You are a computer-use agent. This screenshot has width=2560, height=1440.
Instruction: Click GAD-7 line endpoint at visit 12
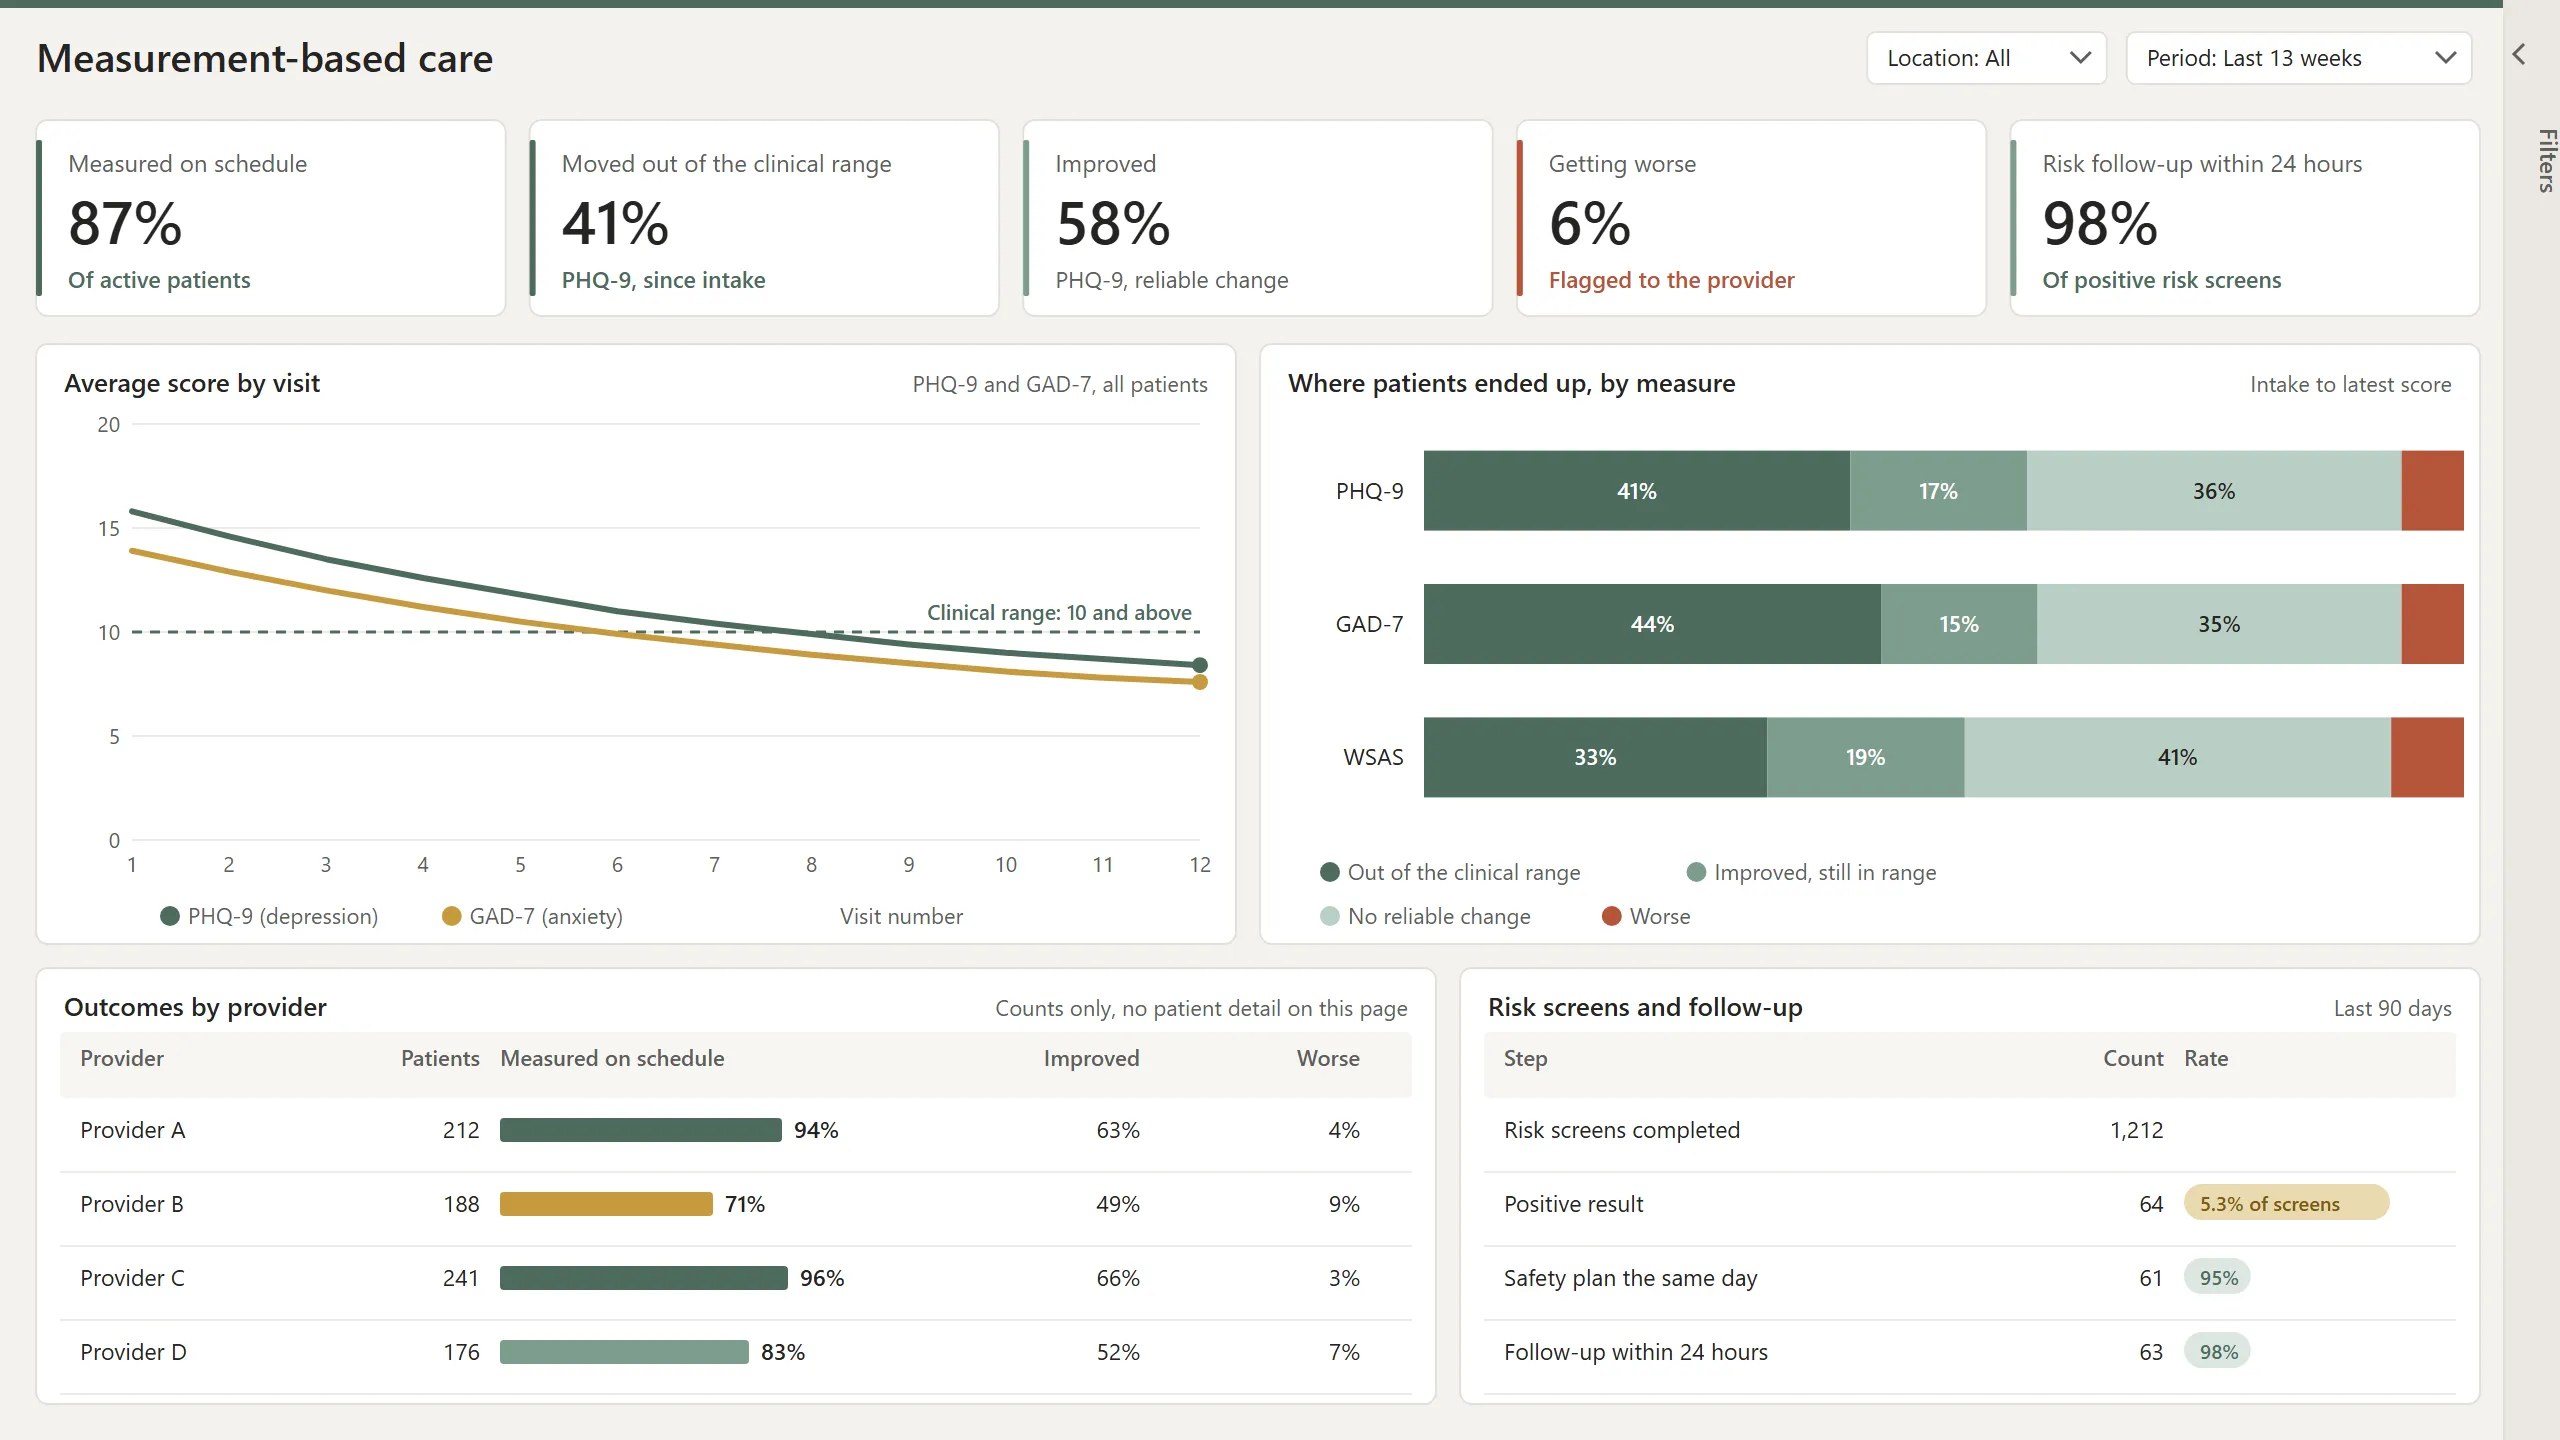pos(1200,682)
